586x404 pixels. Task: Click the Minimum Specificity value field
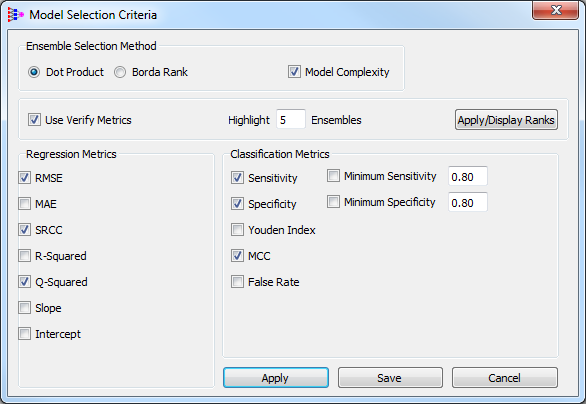468,202
